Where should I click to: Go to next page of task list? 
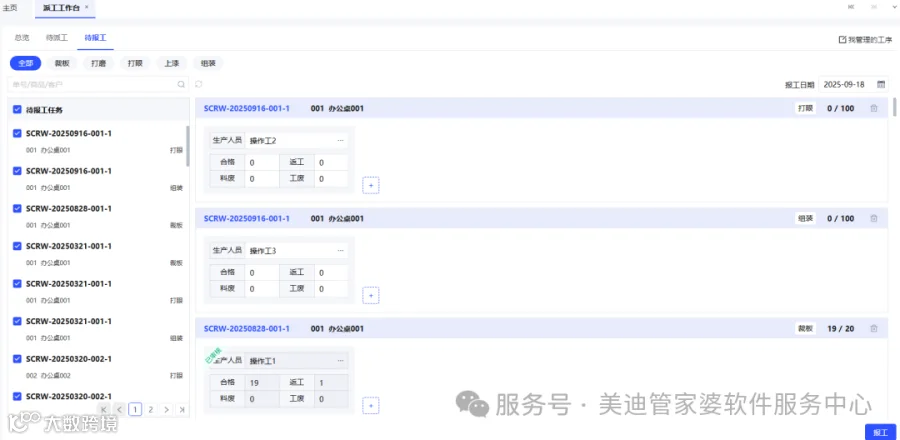(x=166, y=410)
